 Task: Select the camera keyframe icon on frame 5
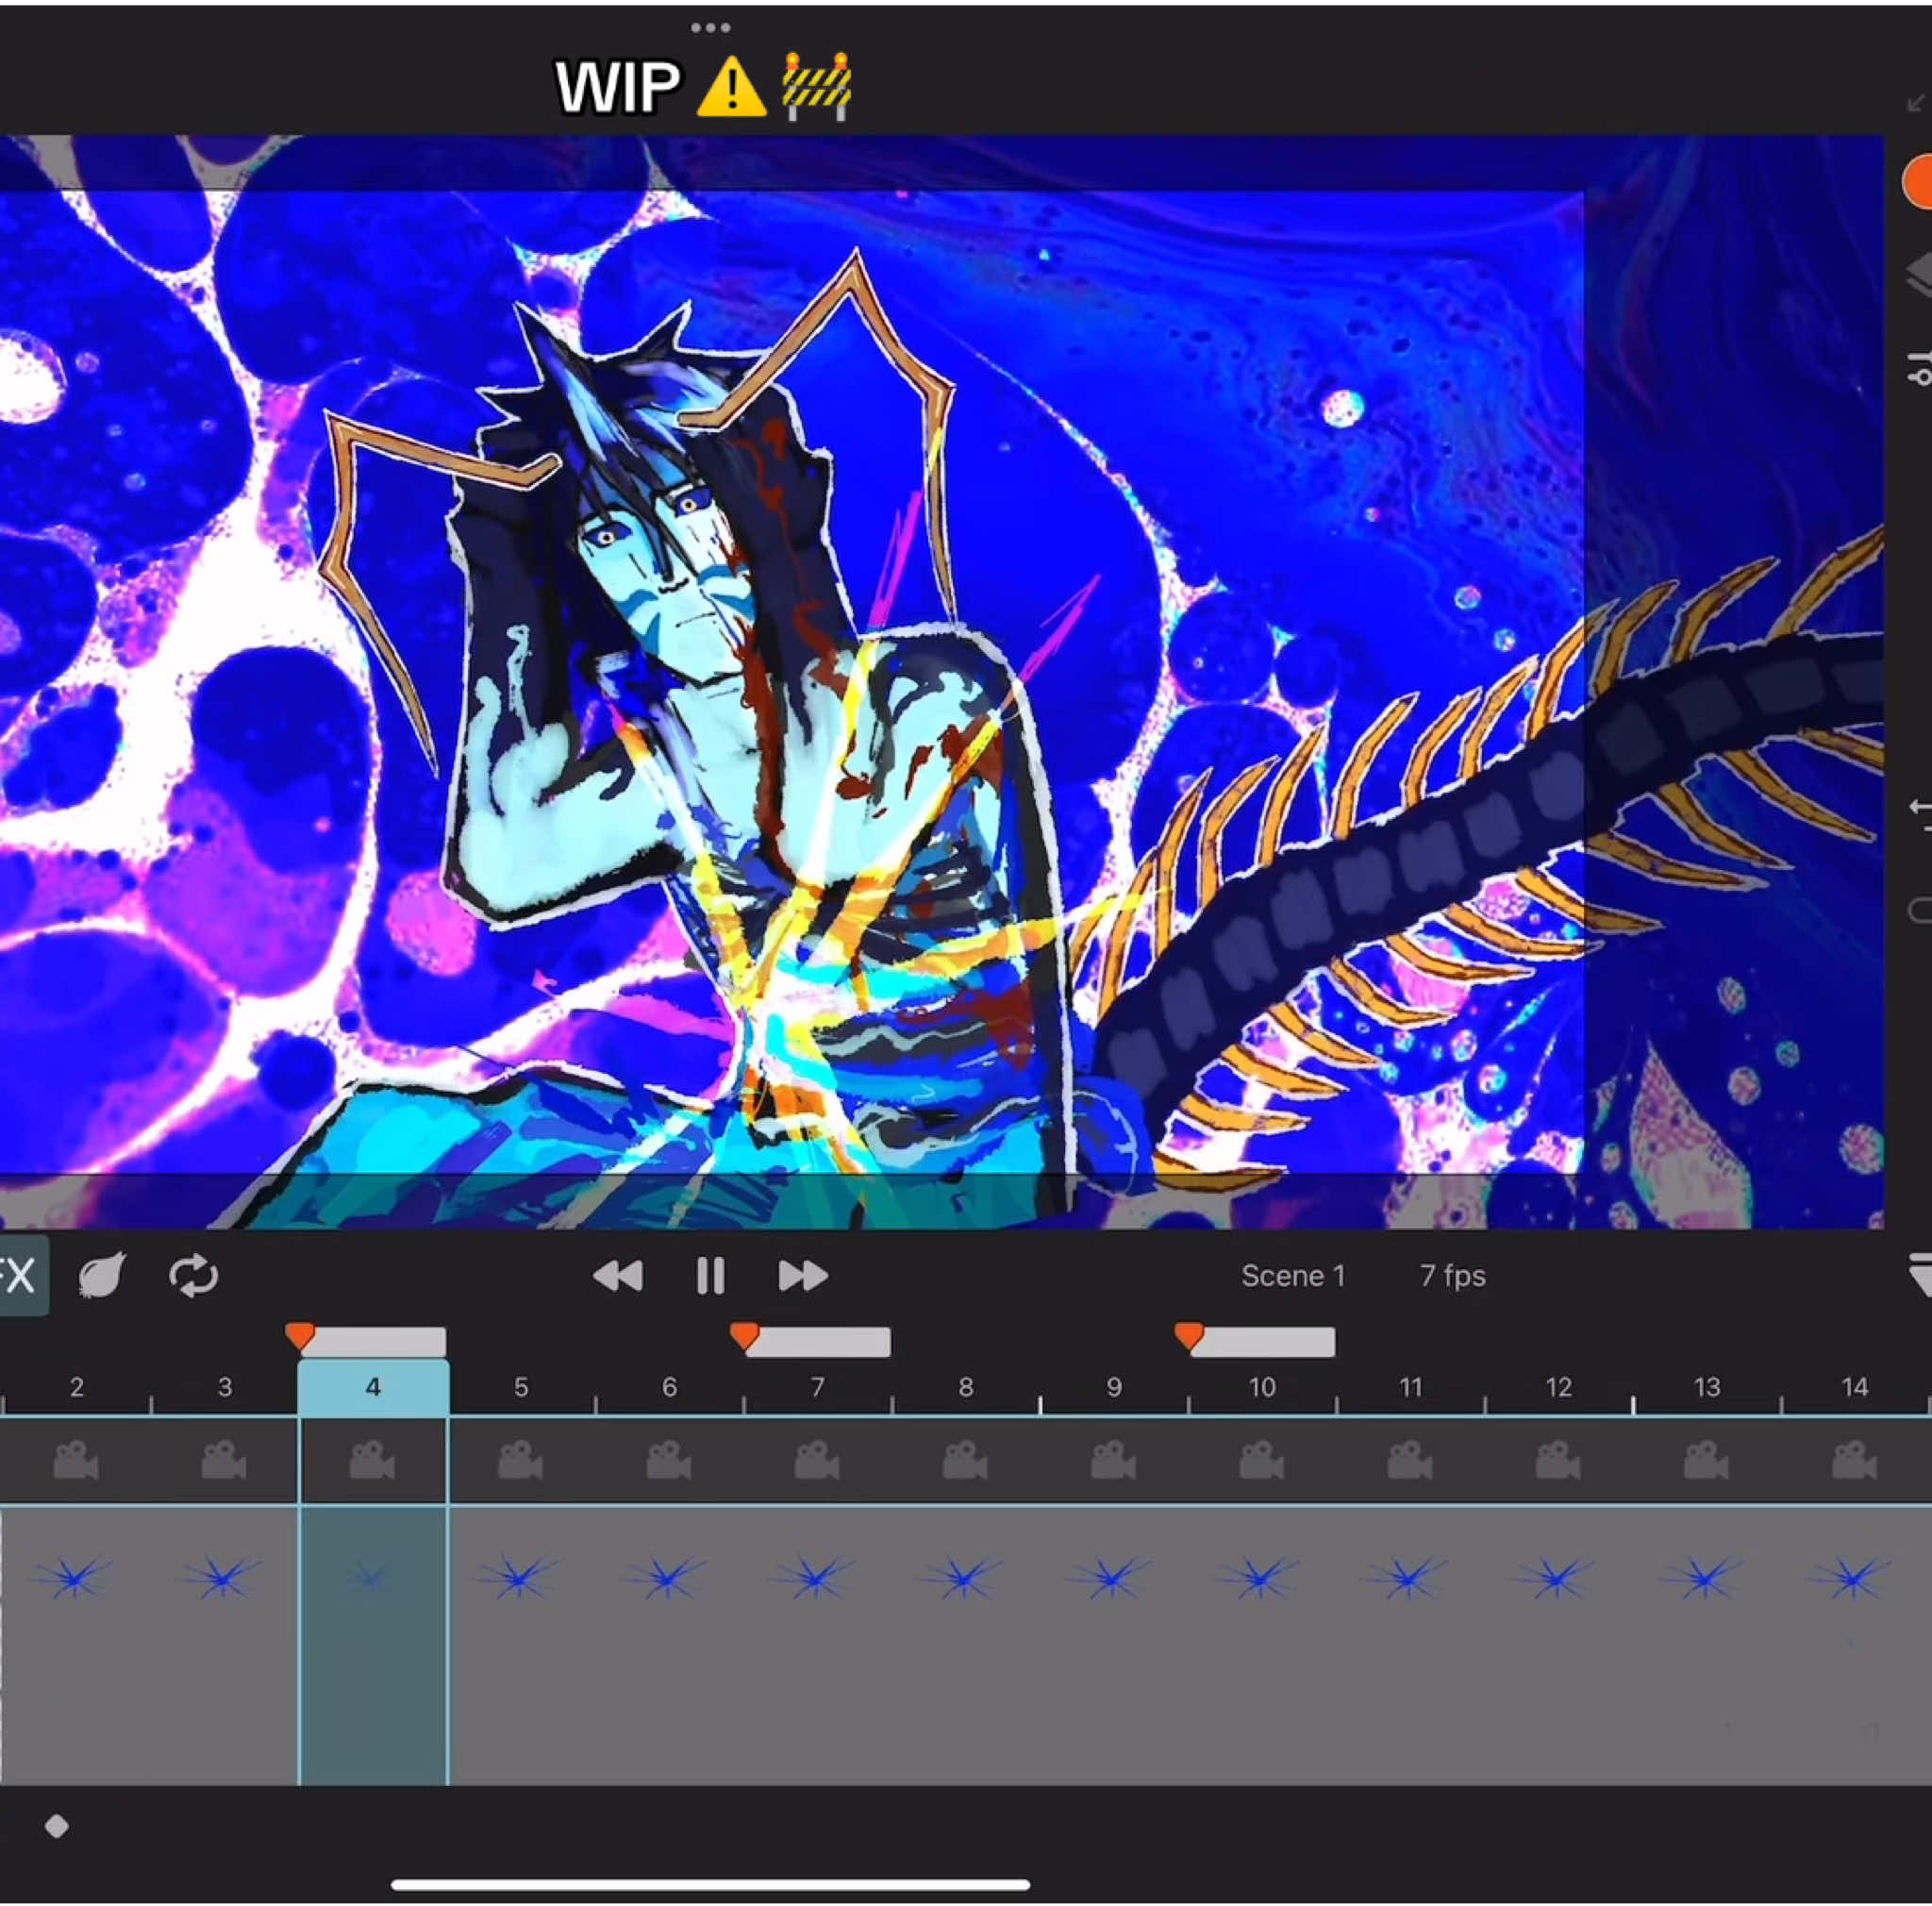coord(521,1461)
